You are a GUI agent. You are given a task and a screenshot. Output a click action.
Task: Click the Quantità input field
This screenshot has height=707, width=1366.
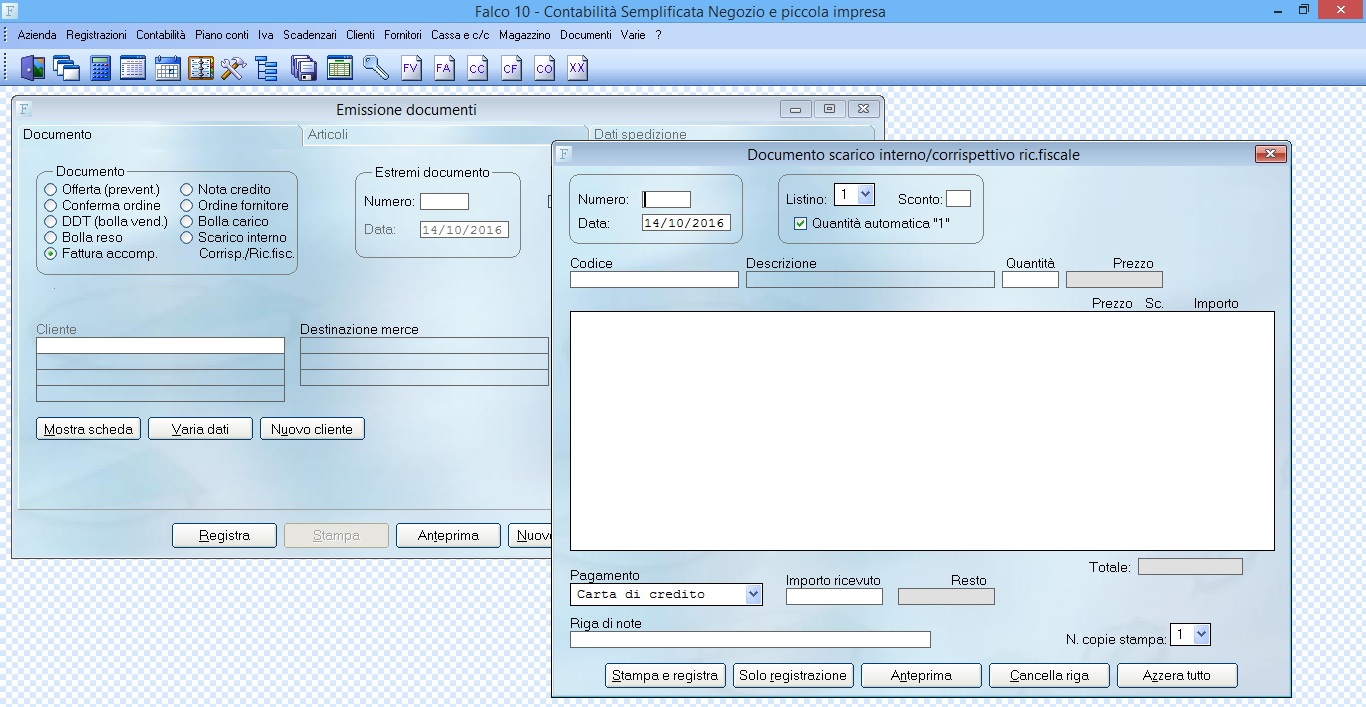point(1030,280)
